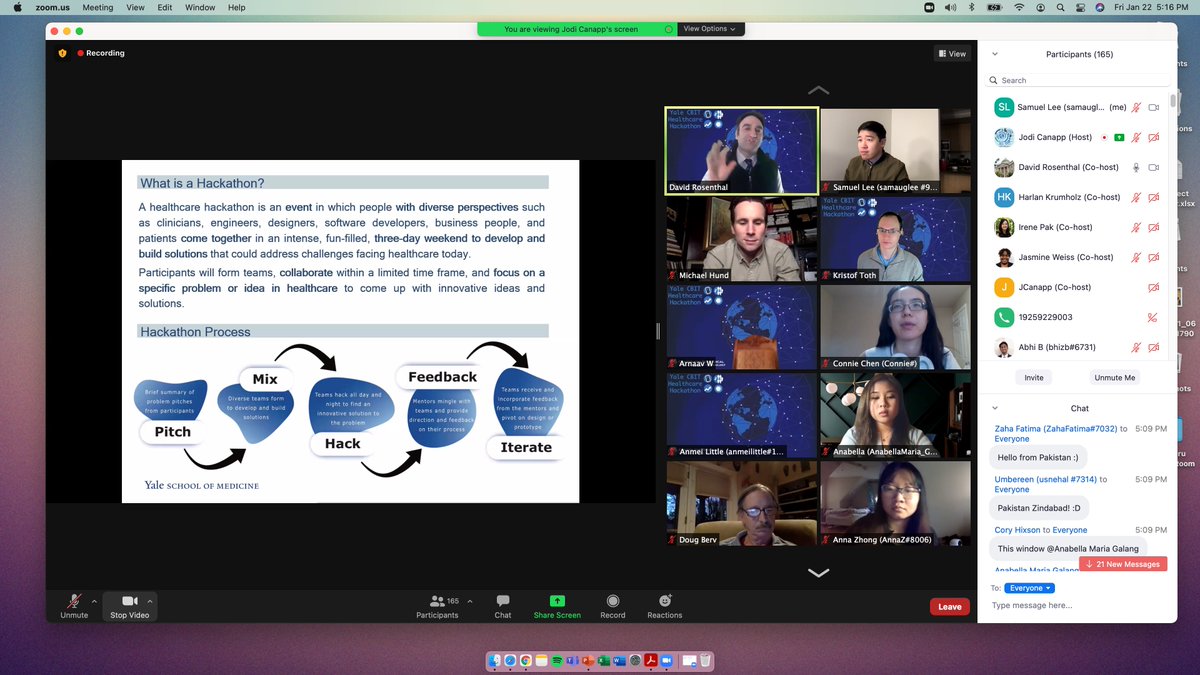This screenshot has height=675, width=1200.
Task: Select Connie Chen's video tile
Action: (x=895, y=327)
